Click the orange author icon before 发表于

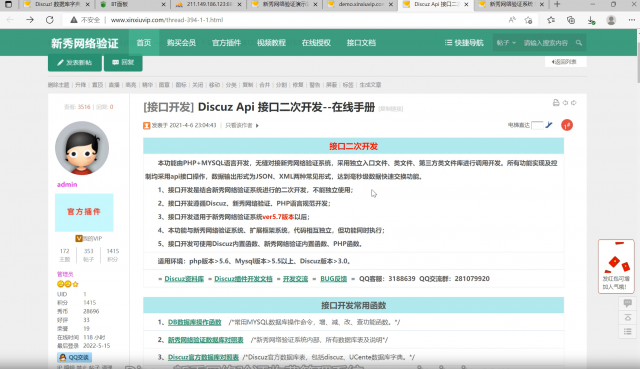pos(147,125)
